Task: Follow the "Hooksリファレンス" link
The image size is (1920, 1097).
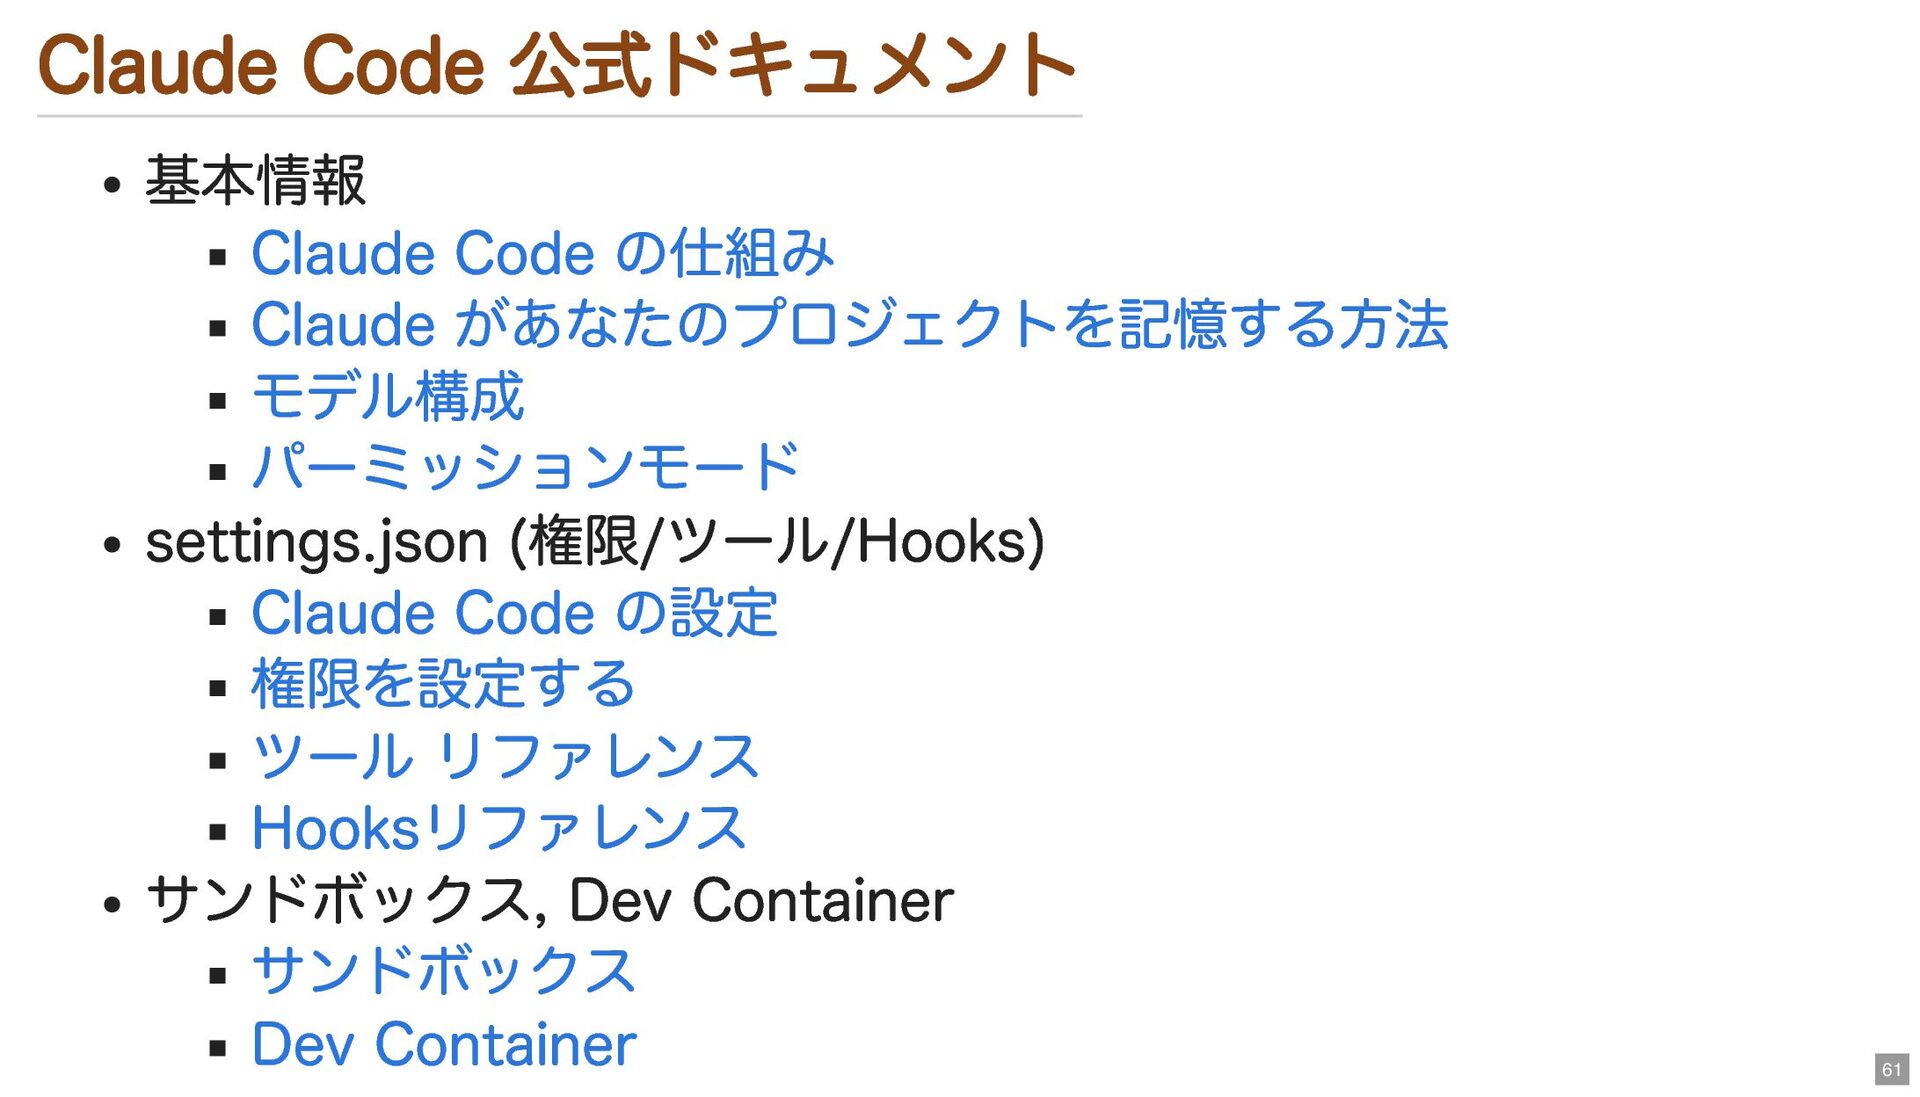Action: pos(498,829)
